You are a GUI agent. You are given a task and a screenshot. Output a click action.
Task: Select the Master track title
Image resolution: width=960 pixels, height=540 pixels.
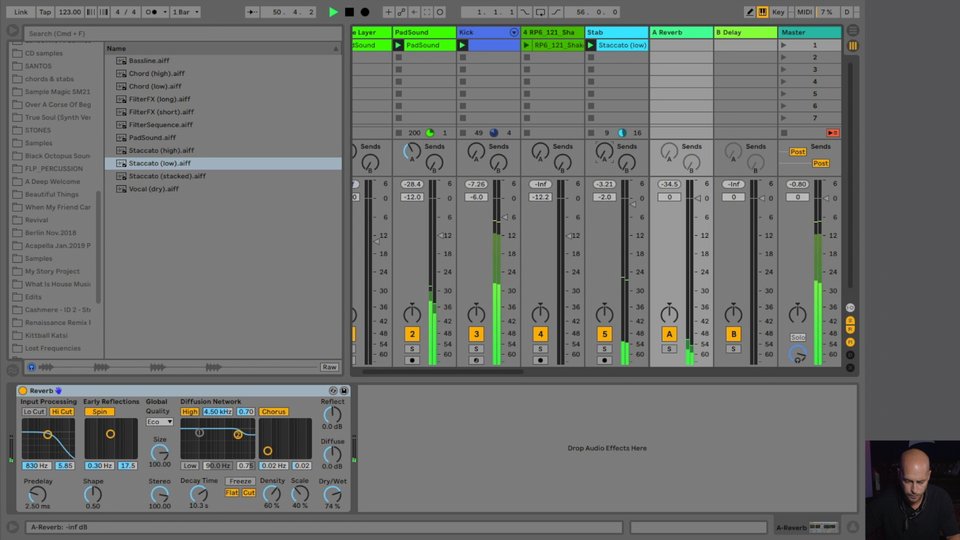809,32
